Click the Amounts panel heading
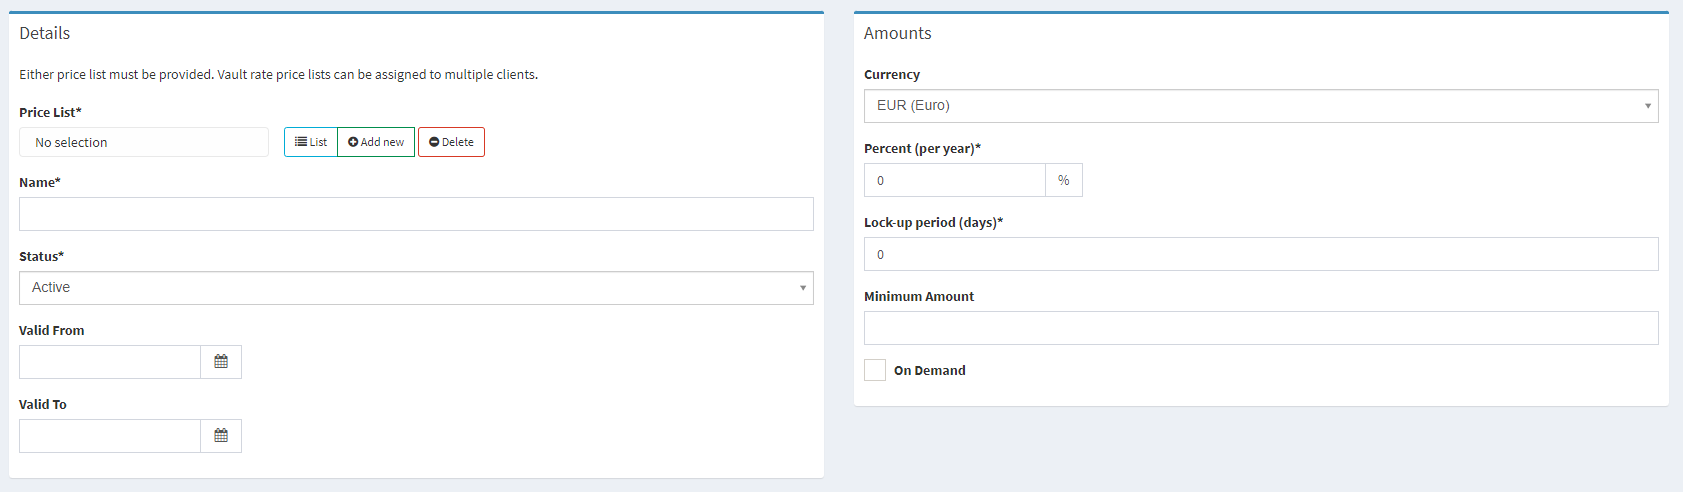 click(897, 33)
